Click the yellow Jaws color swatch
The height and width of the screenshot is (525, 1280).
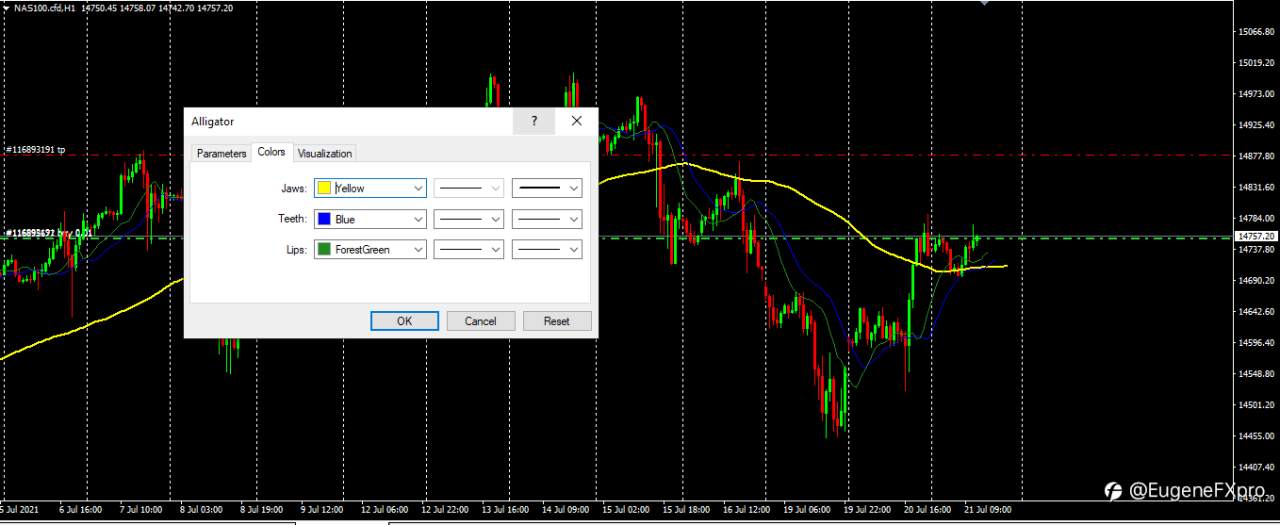point(324,188)
